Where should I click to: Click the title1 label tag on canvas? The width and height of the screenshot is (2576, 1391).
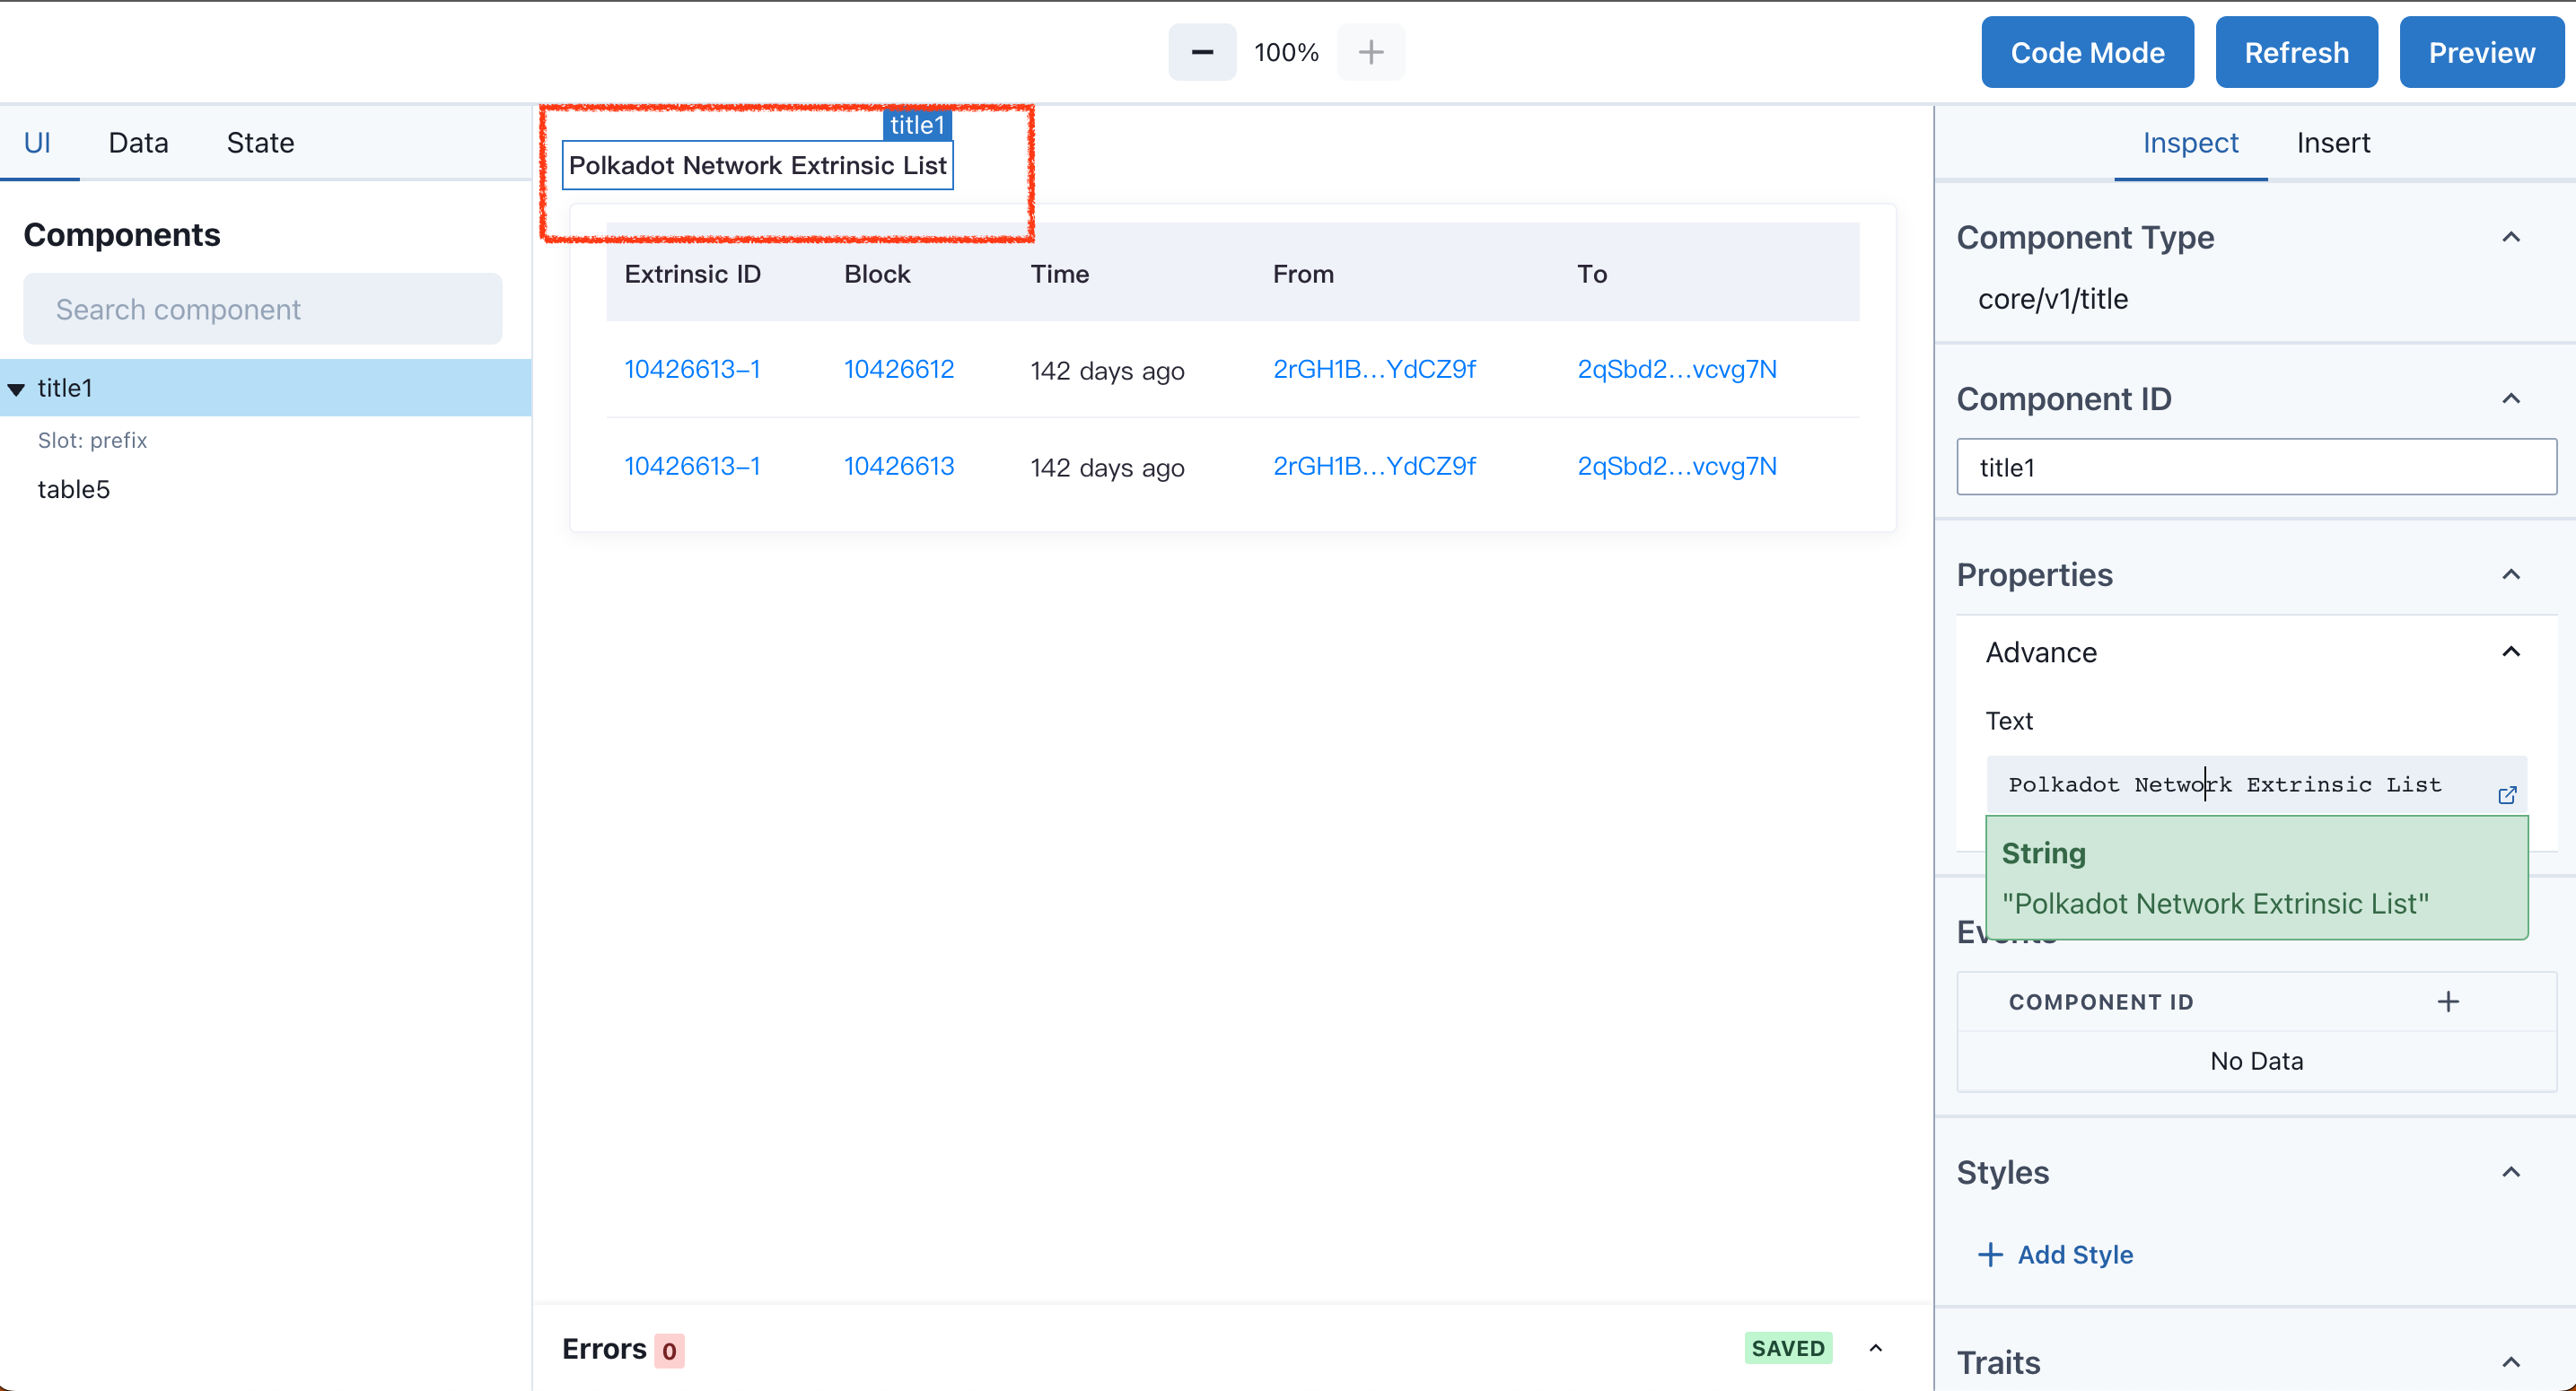917,125
